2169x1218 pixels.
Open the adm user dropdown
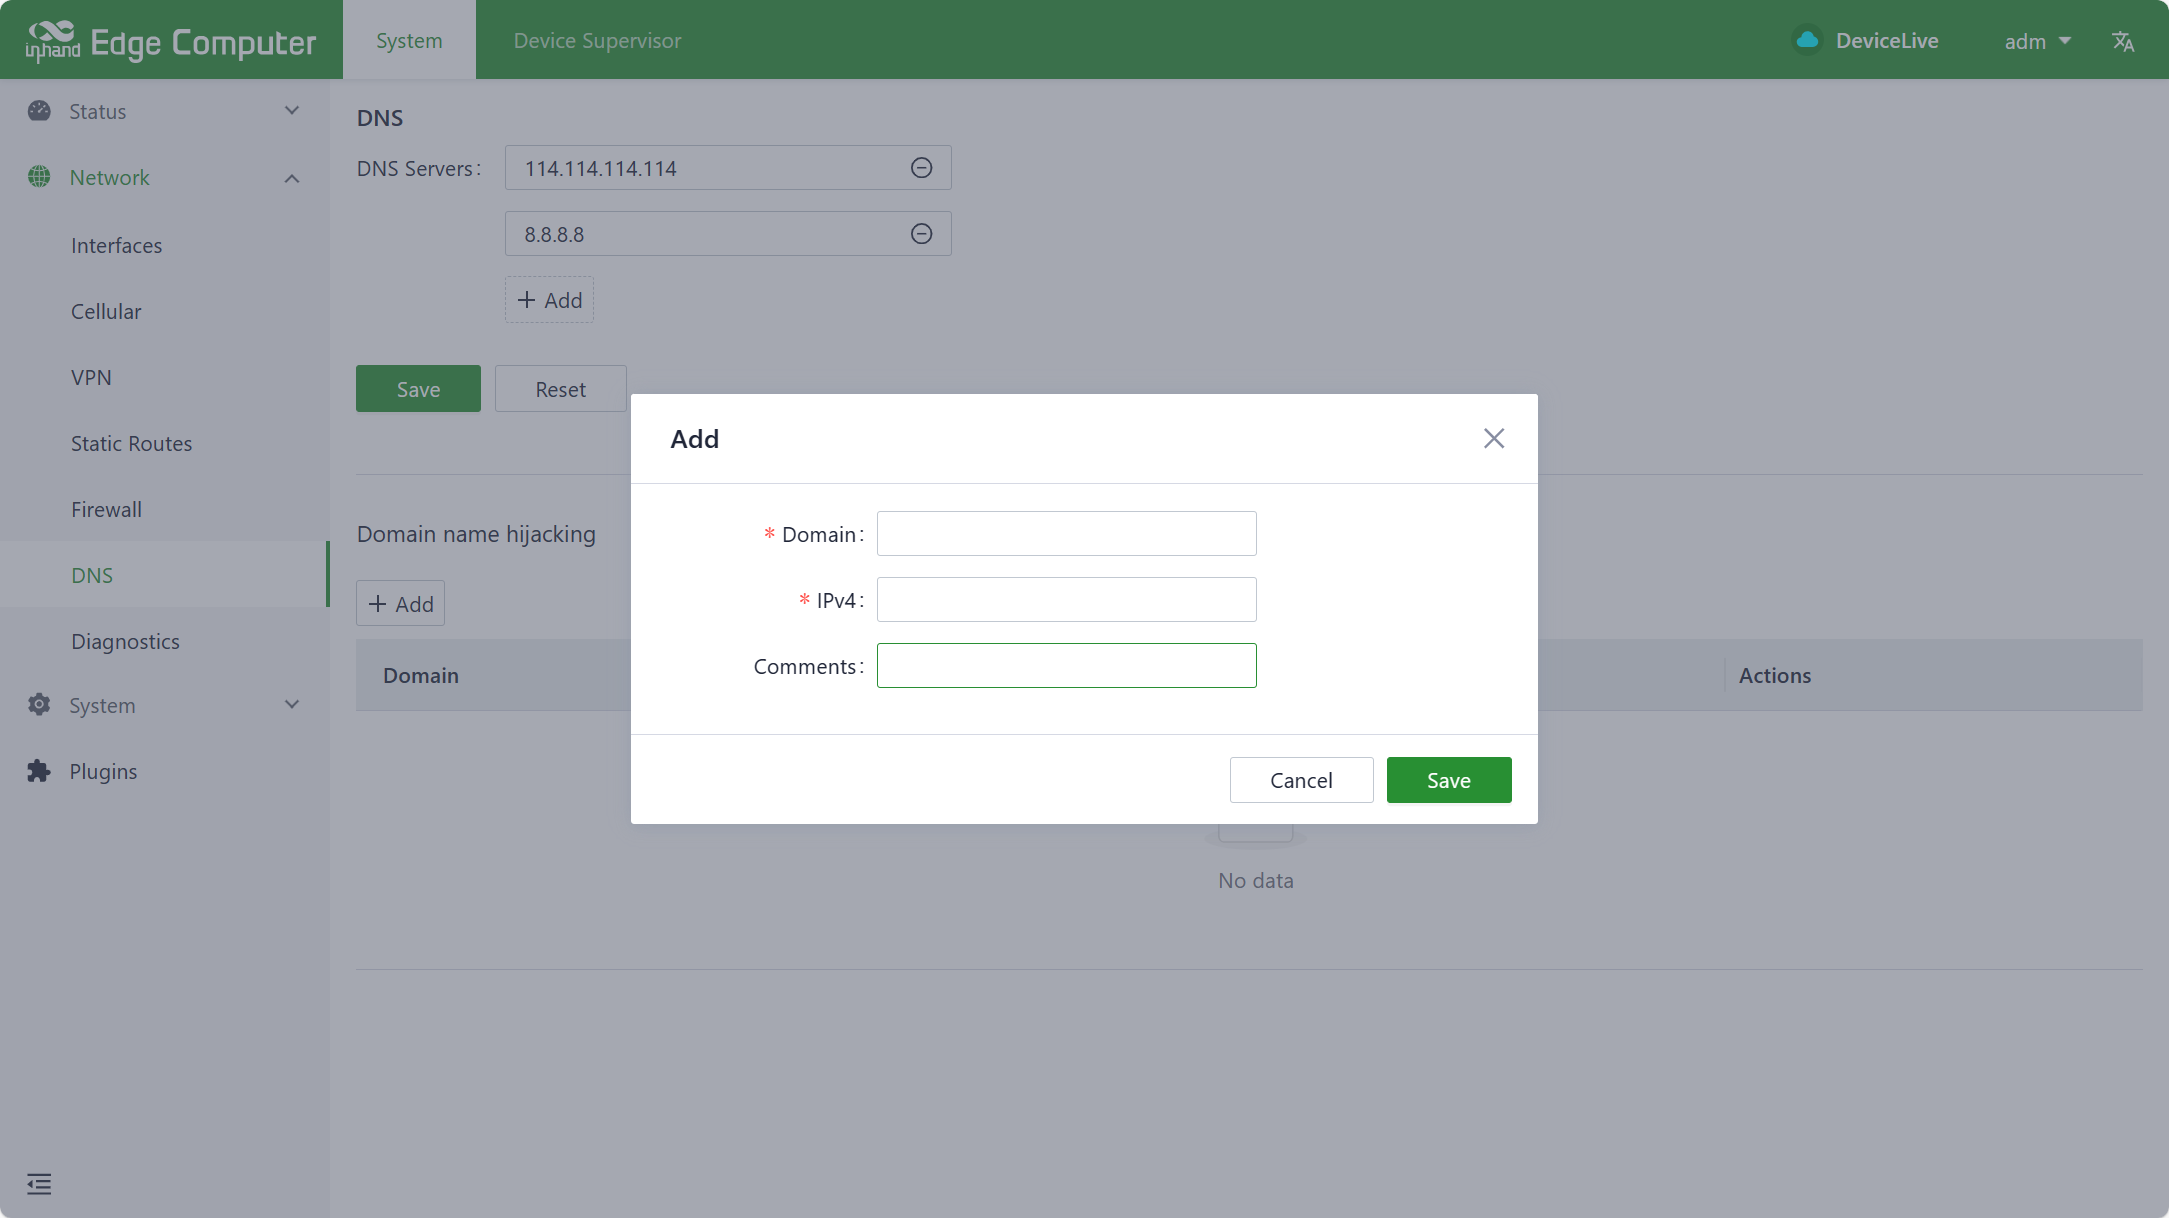pos(2036,41)
